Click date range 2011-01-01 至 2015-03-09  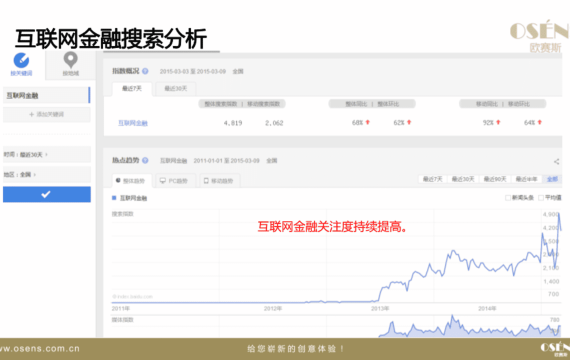pos(226,160)
